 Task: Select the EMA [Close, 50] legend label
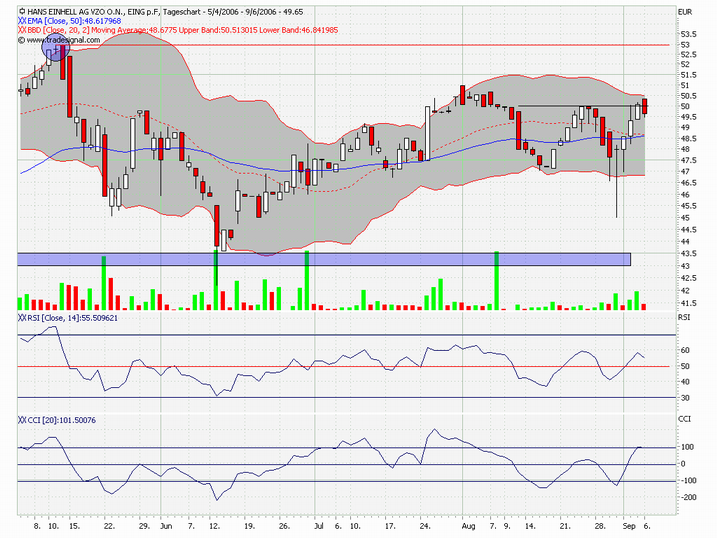tap(61, 20)
